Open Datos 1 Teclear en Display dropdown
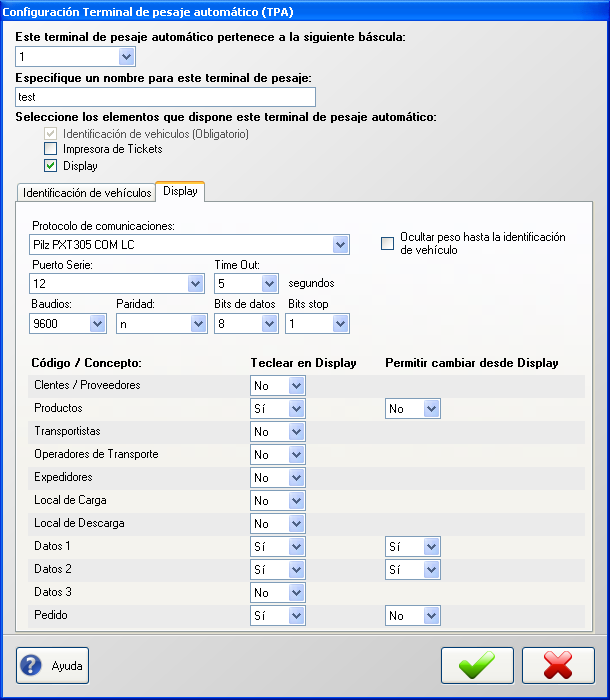610x700 pixels. coord(278,546)
